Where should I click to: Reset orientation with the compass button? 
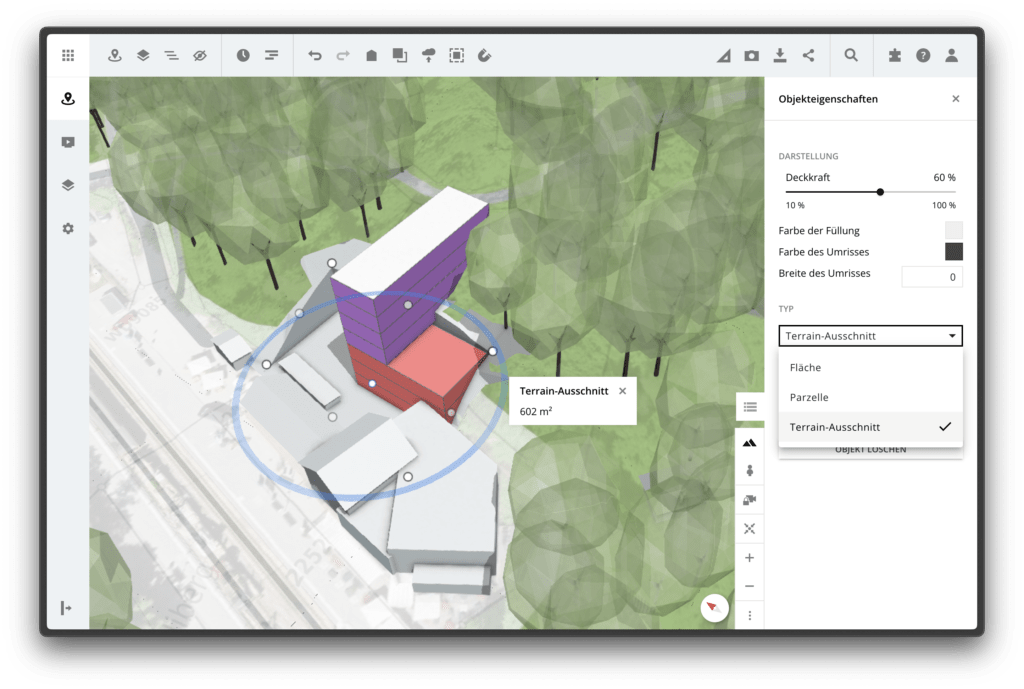(714, 607)
